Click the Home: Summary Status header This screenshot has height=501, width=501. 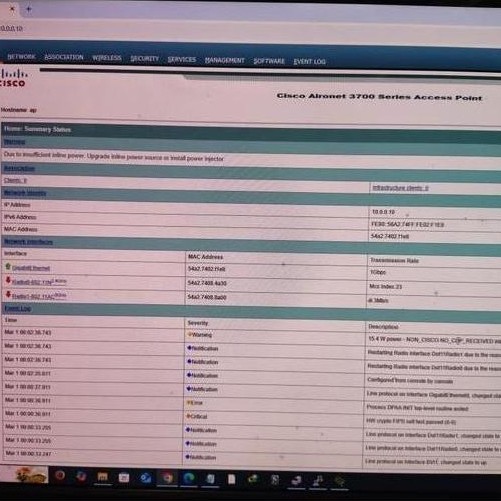[x=37, y=129]
